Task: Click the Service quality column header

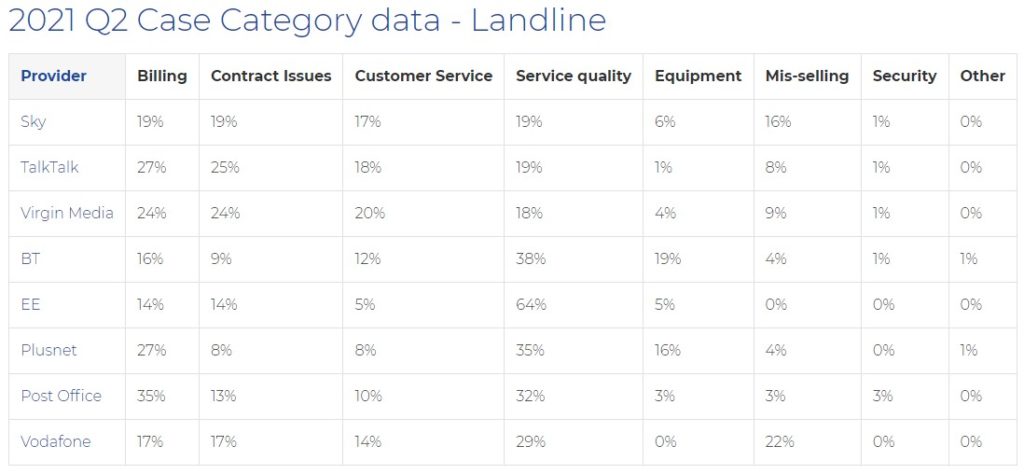Action: [573, 76]
